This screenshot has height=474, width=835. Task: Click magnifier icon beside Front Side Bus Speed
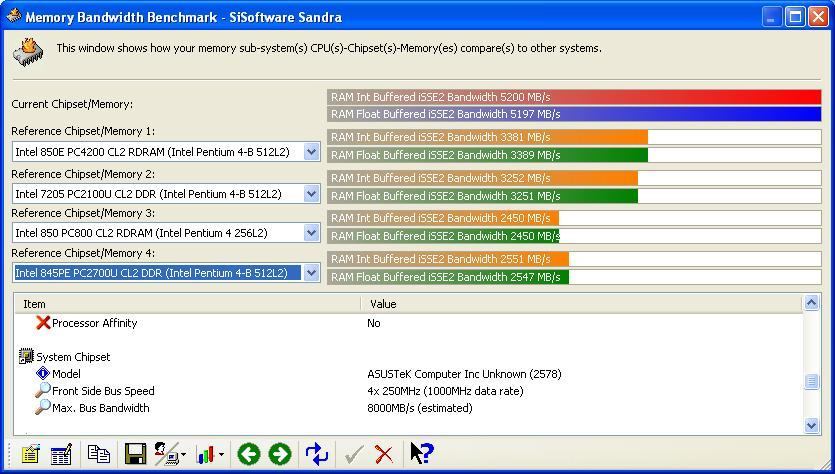click(x=43, y=390)
